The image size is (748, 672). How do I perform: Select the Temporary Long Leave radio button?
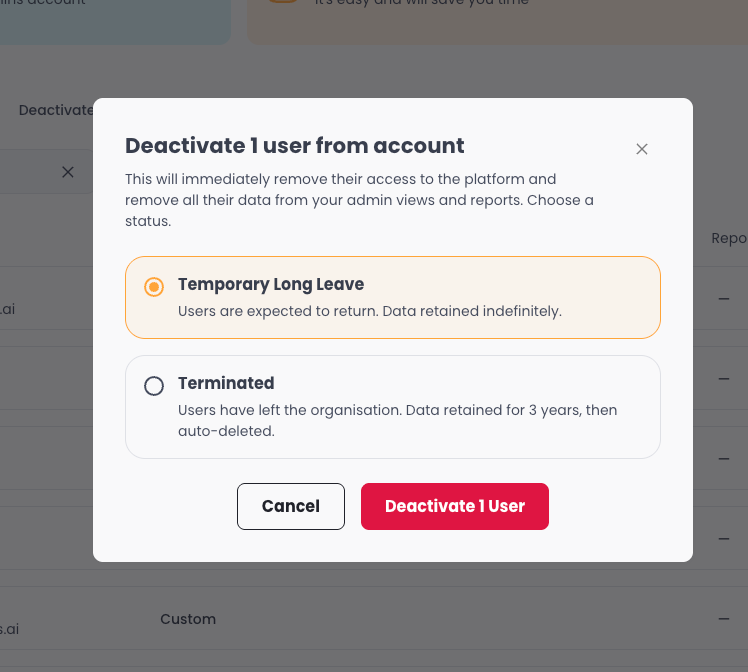point(154,287)
